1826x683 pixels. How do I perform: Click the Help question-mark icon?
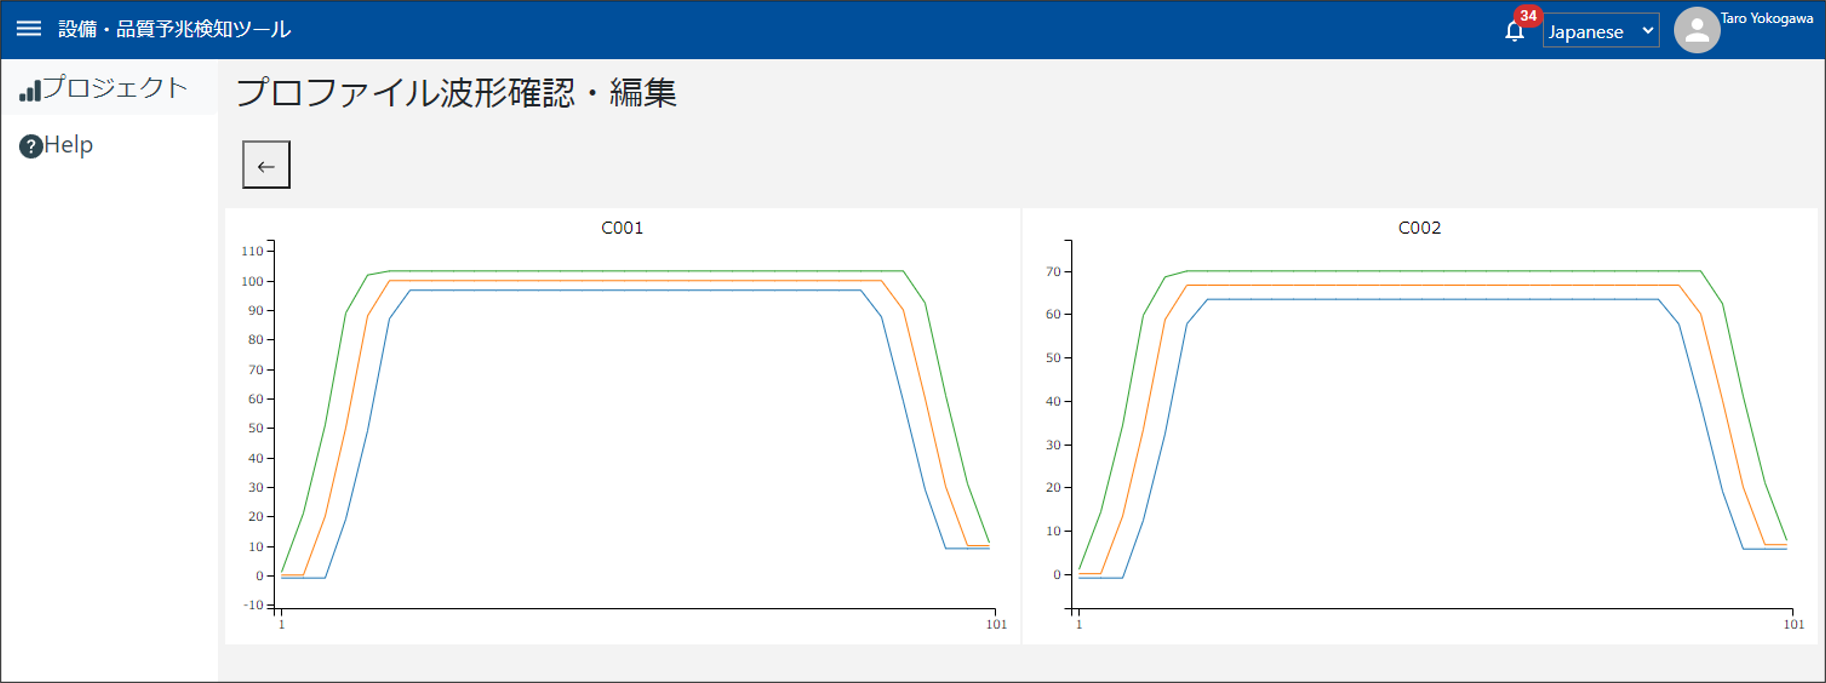pyautogui.click(x=31, y=146)
